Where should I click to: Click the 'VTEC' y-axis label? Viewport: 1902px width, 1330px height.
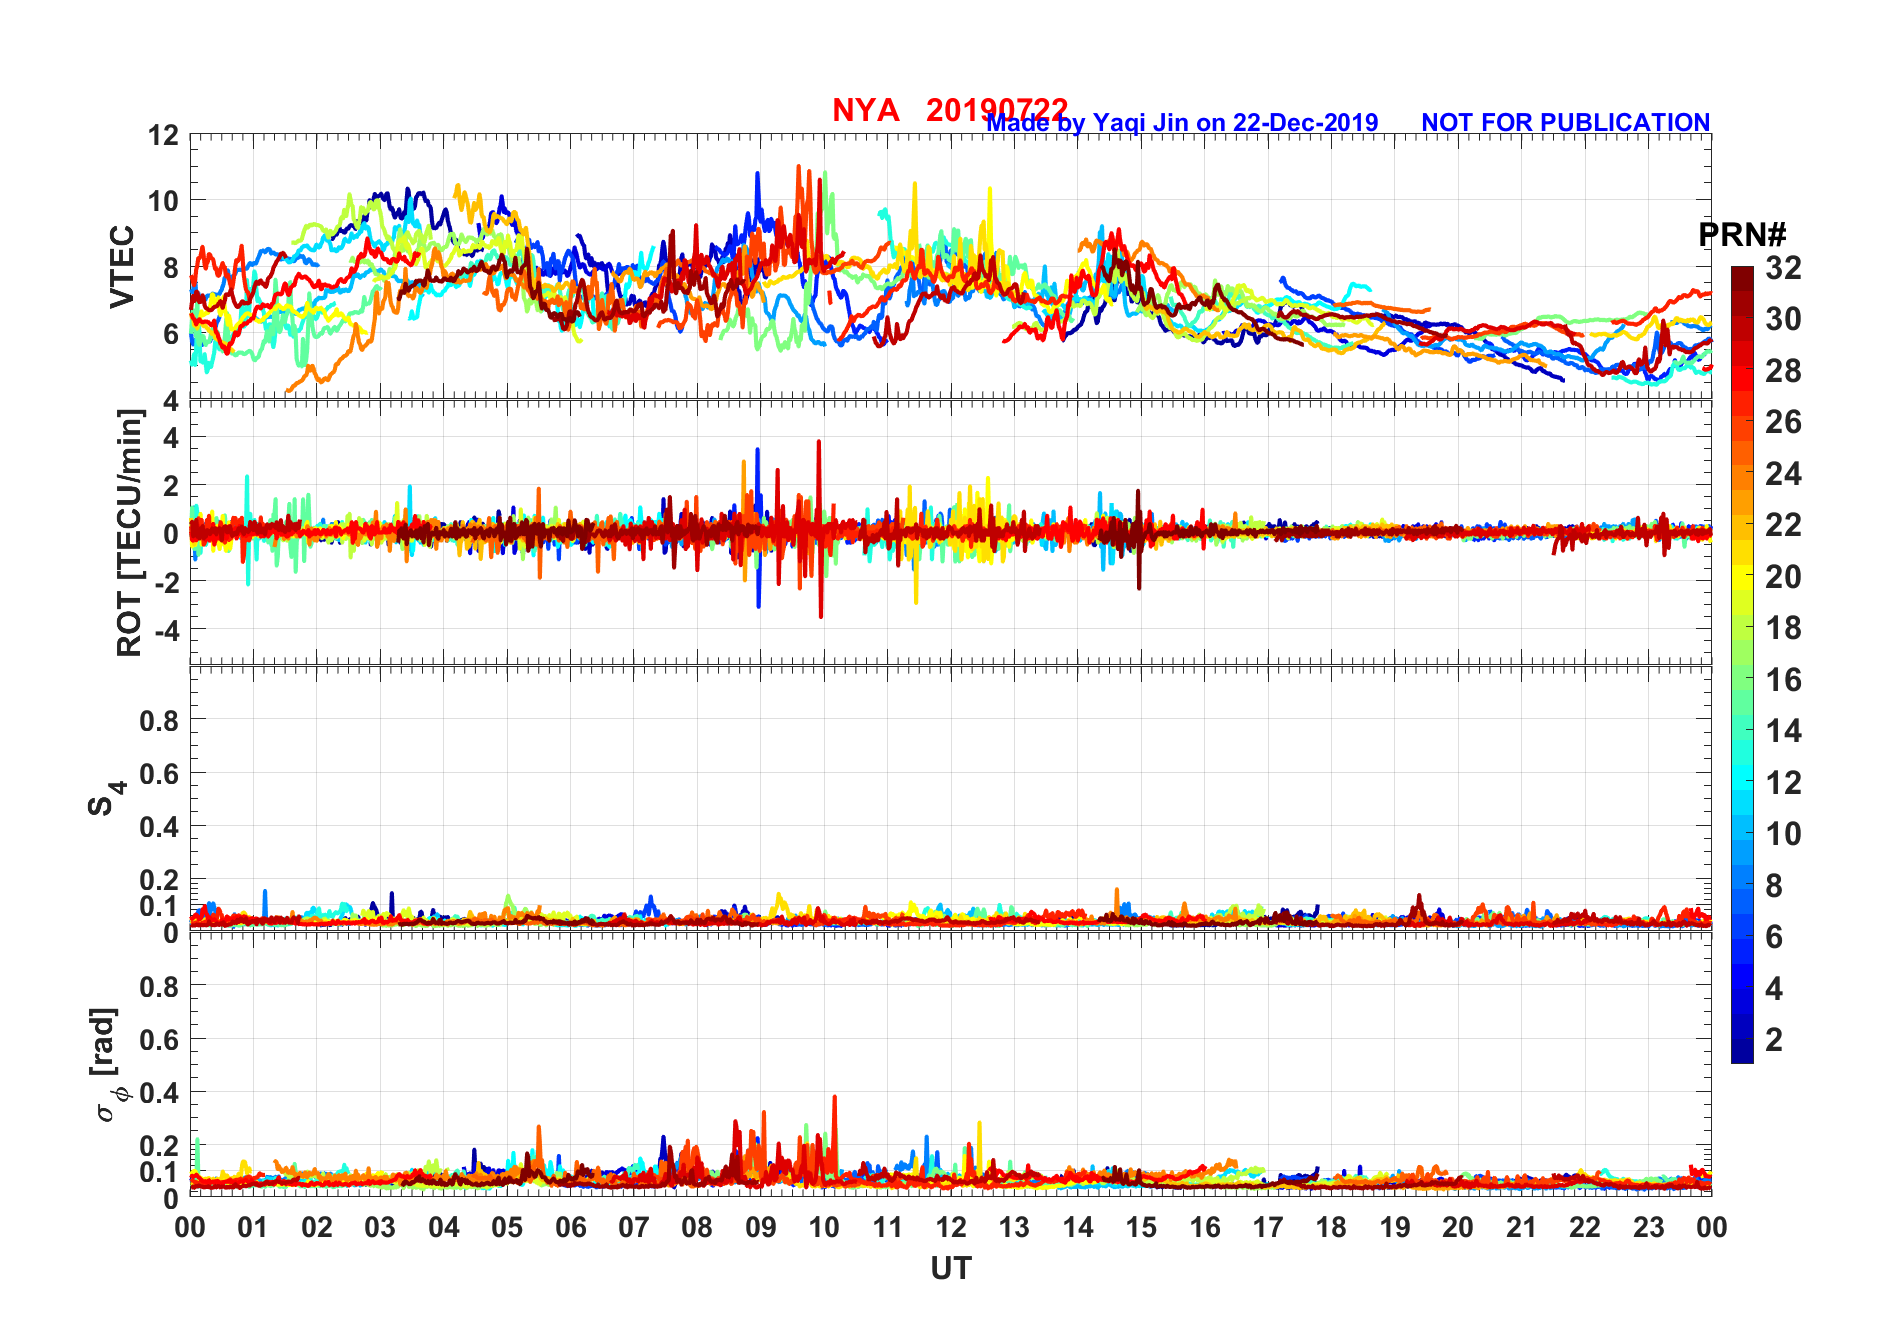point(122,266)
